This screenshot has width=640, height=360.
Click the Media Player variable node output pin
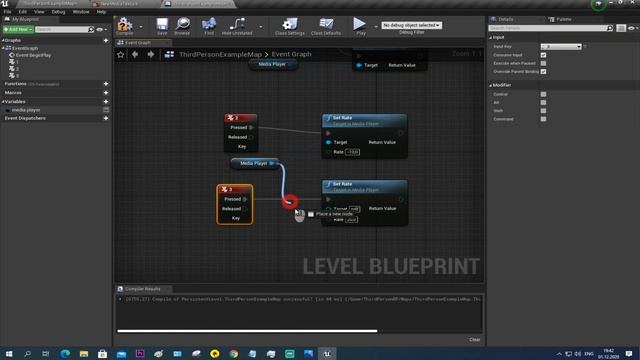[x=272, y=163]
